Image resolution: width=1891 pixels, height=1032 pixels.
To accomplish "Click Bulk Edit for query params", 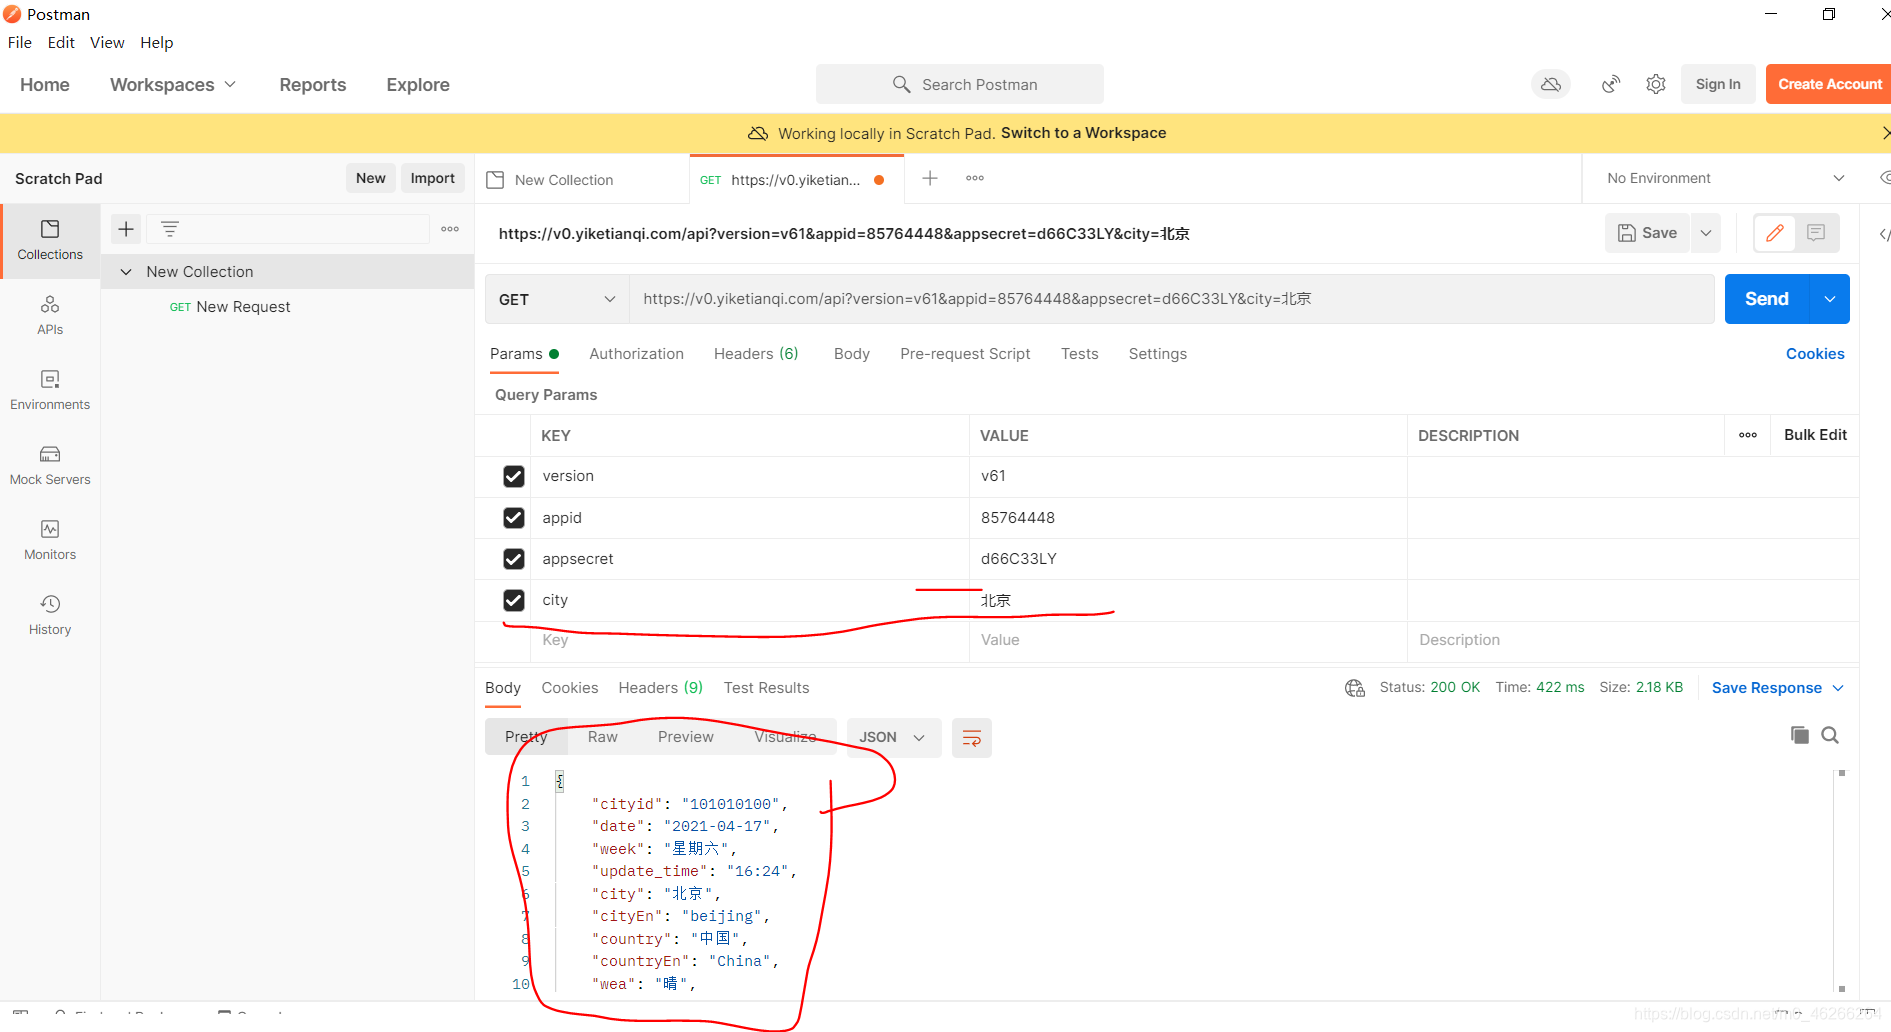I will tap(1815, 435).
